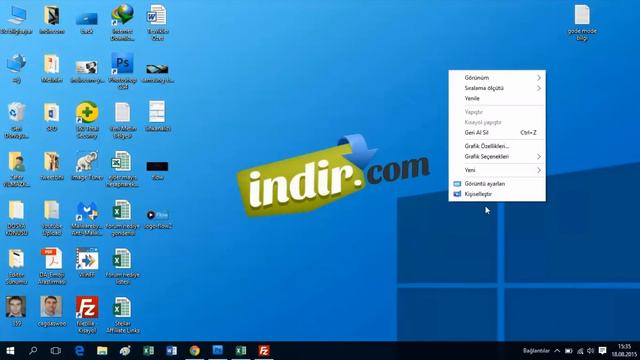Viewport: 640px width, 360px height.
Task: Select the Word document desktop icon
Action: point(158,22)
